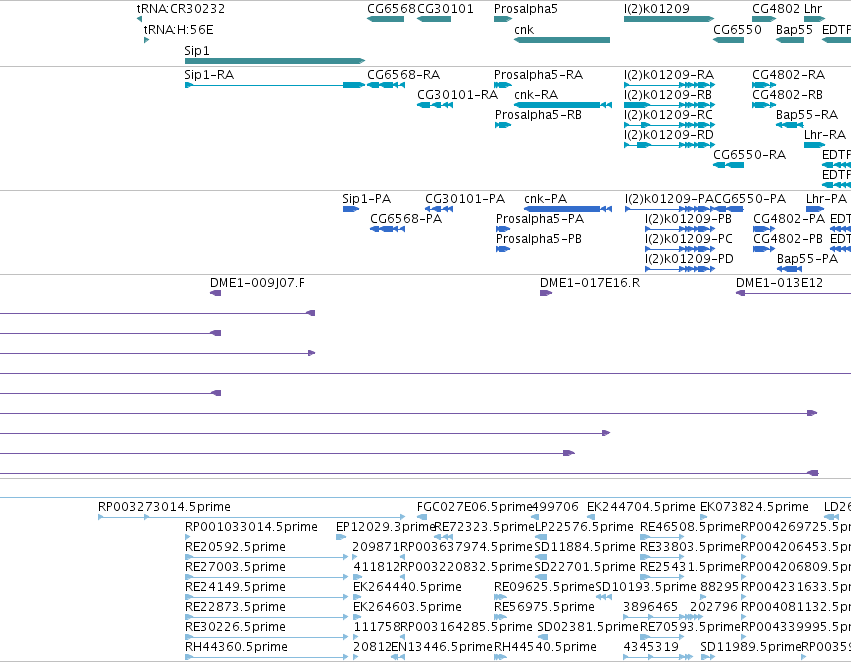The height and width of the screenshot is (662, 851).
Task: Select the CG4802 gene glyph
Action: (764, 19)
